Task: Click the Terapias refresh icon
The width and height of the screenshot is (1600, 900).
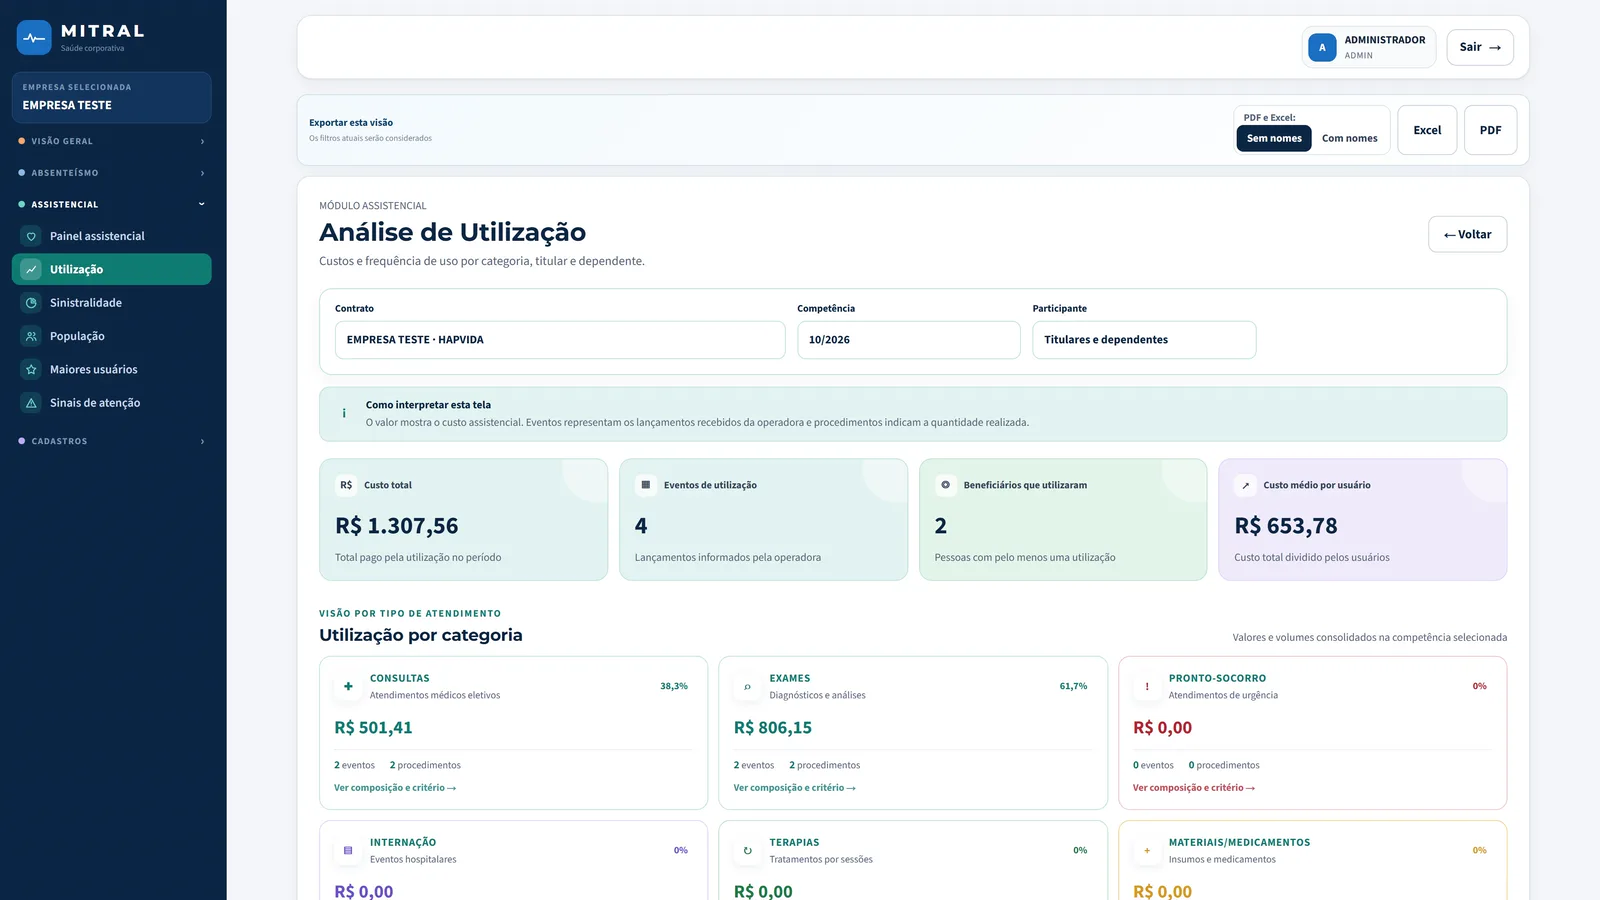Action: (x=747, y=850)
